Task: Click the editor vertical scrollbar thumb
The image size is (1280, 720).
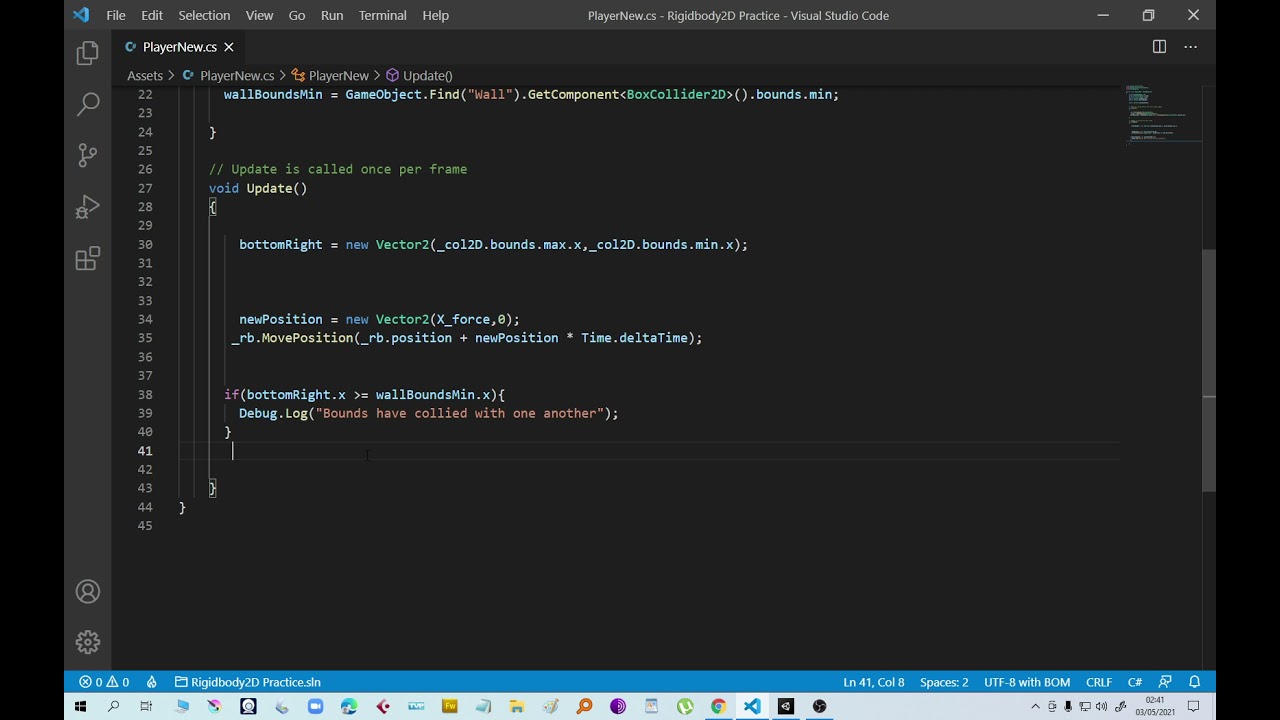Action: [x=1209, y=370]
